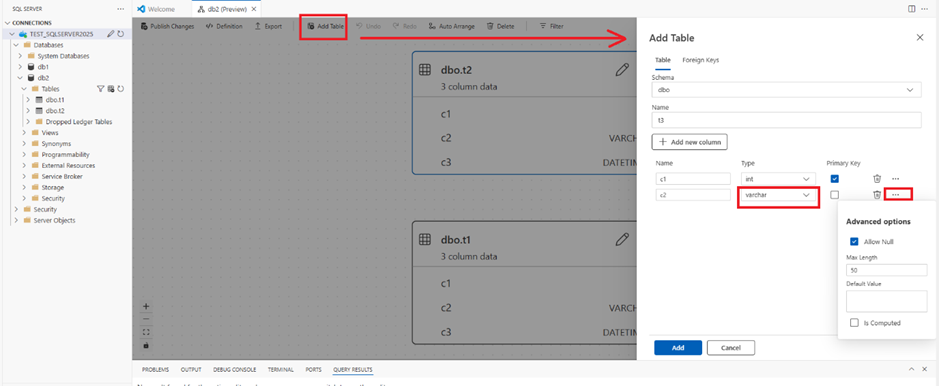This screenshot has height=386, width=939.
Task: Refresh the Tables node in object explorer
Action: pyautogui.click(x=120, y=89)
